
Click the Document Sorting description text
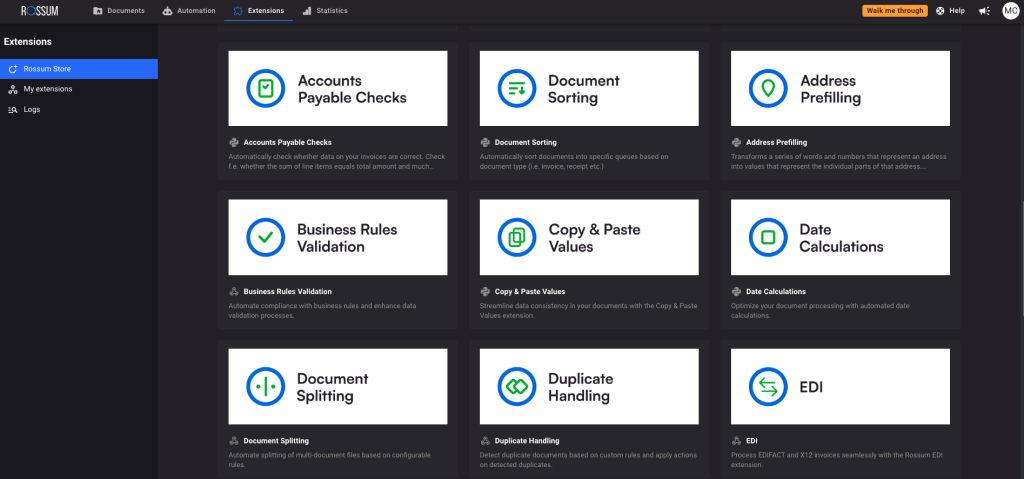(574, 161)
